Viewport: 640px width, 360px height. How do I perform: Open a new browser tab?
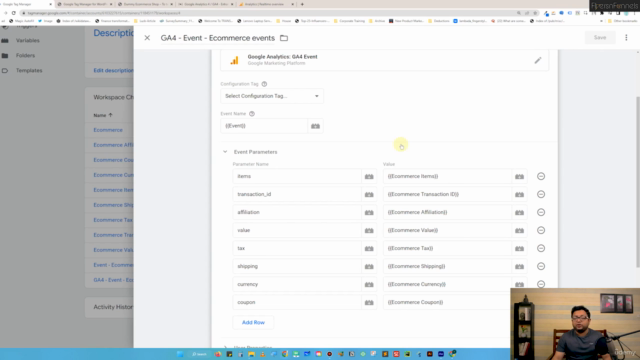pos(302,4)
